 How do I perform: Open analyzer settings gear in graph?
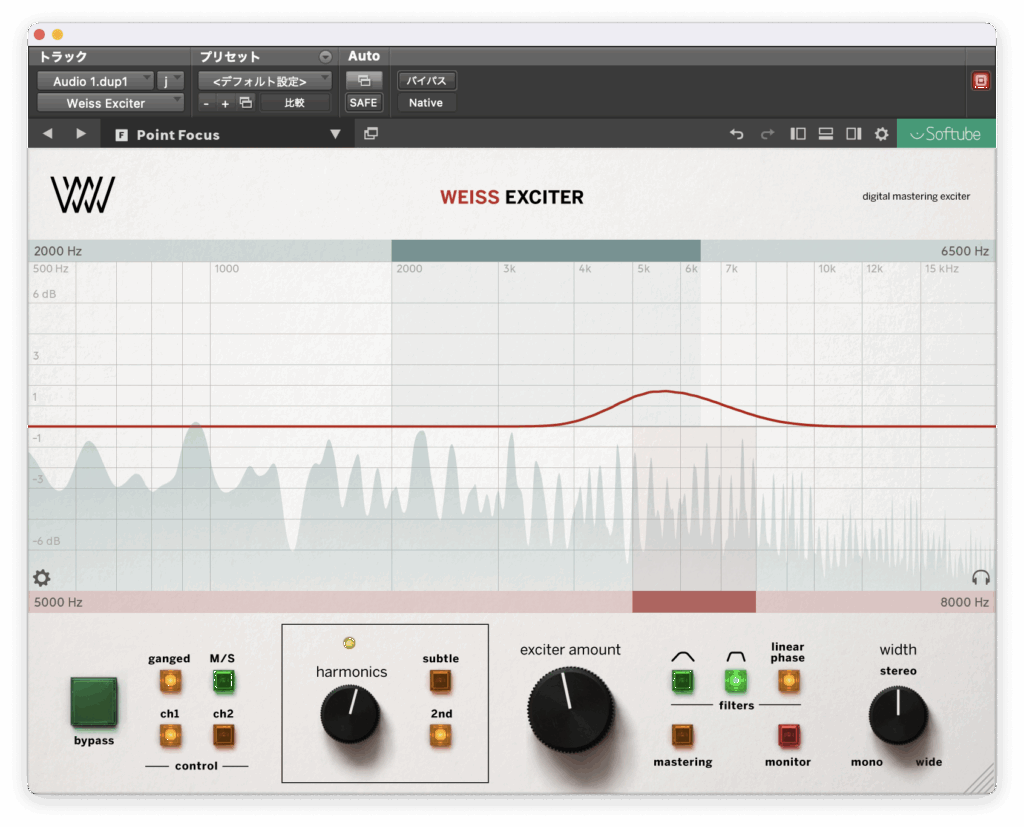point(42,577)
